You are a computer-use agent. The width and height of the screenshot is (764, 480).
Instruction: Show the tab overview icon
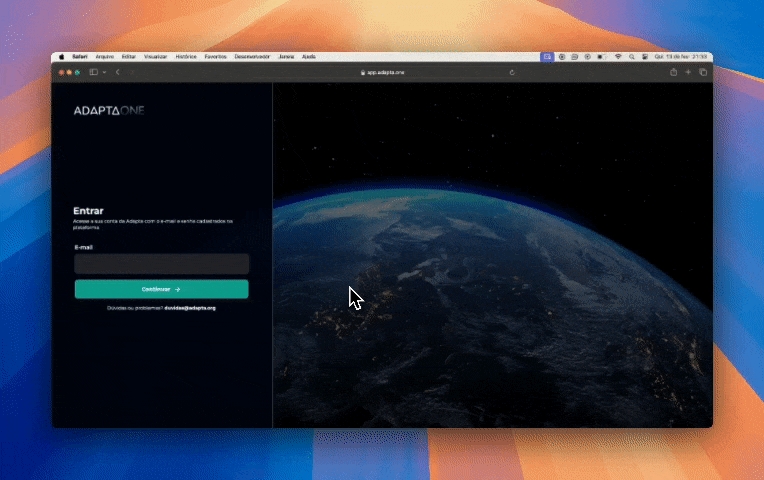pos(703,72)
